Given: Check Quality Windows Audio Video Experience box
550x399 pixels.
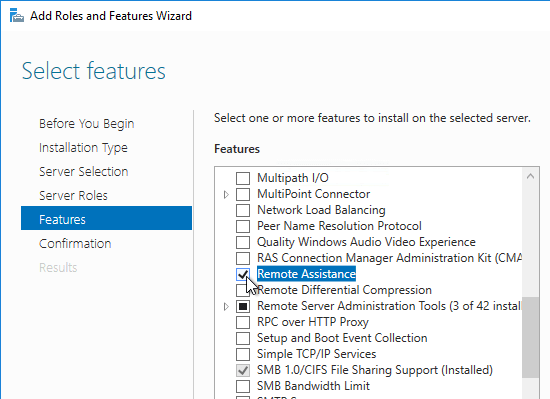Looking at the screenshot, I should point(243,242).
